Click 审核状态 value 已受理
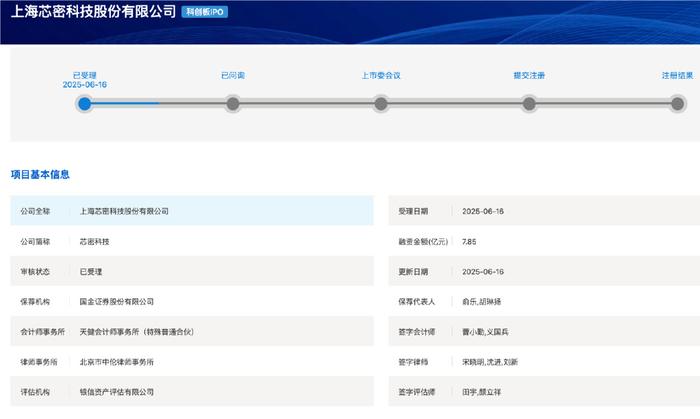Viewport: 700px width, 419px height. [91, 271]
